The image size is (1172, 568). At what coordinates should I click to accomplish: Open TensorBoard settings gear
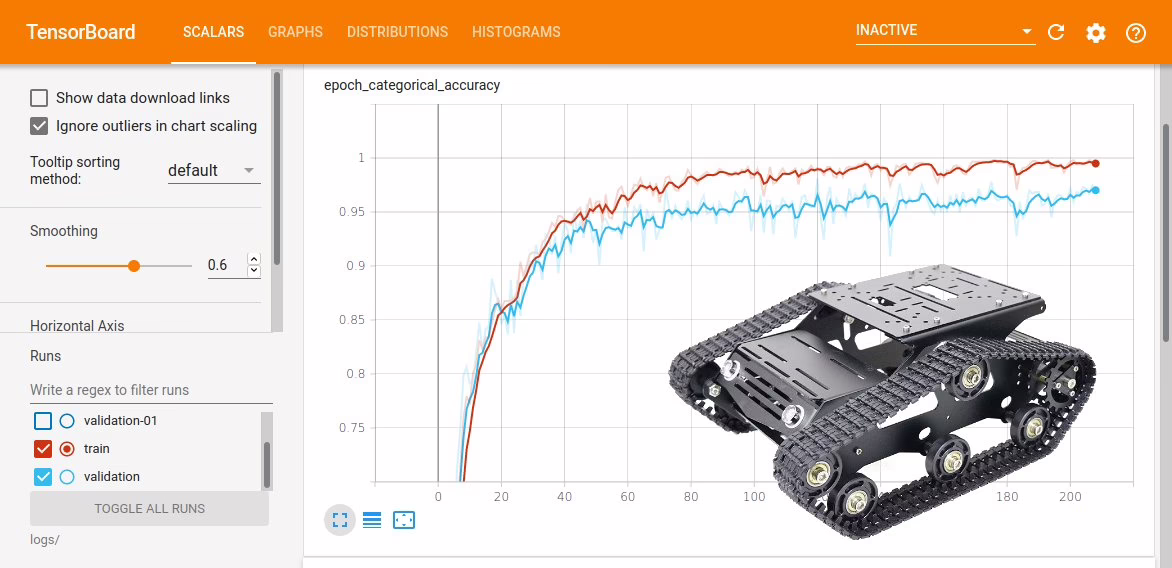[x=1096, y=33]
